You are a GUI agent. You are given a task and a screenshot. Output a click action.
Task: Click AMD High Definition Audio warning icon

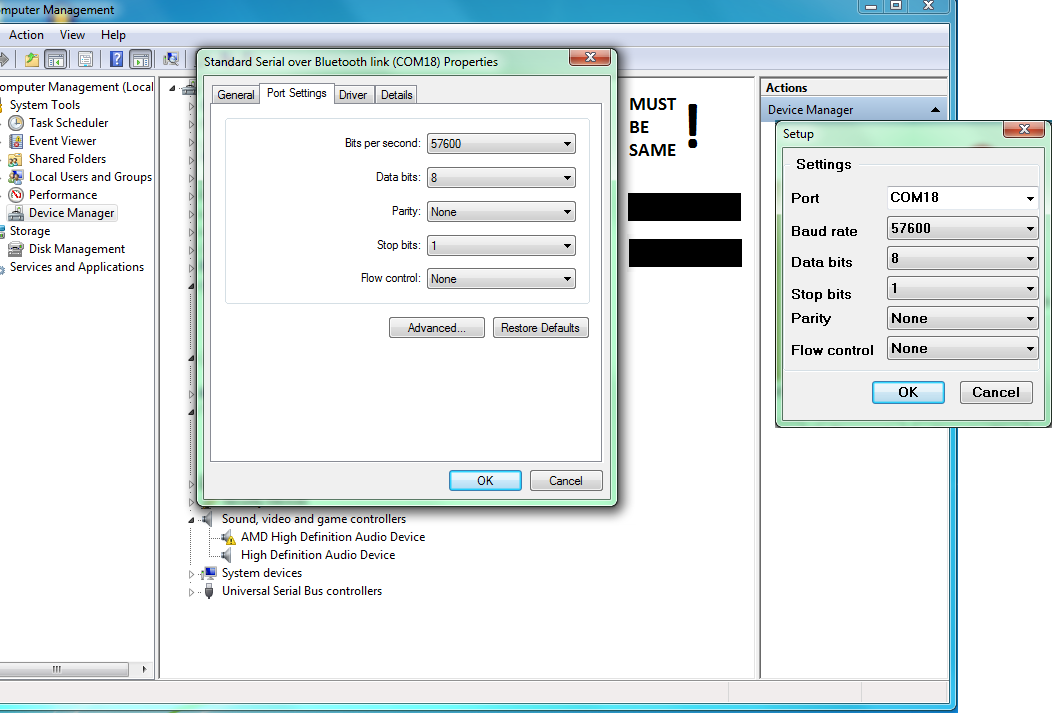coord(228,537)
